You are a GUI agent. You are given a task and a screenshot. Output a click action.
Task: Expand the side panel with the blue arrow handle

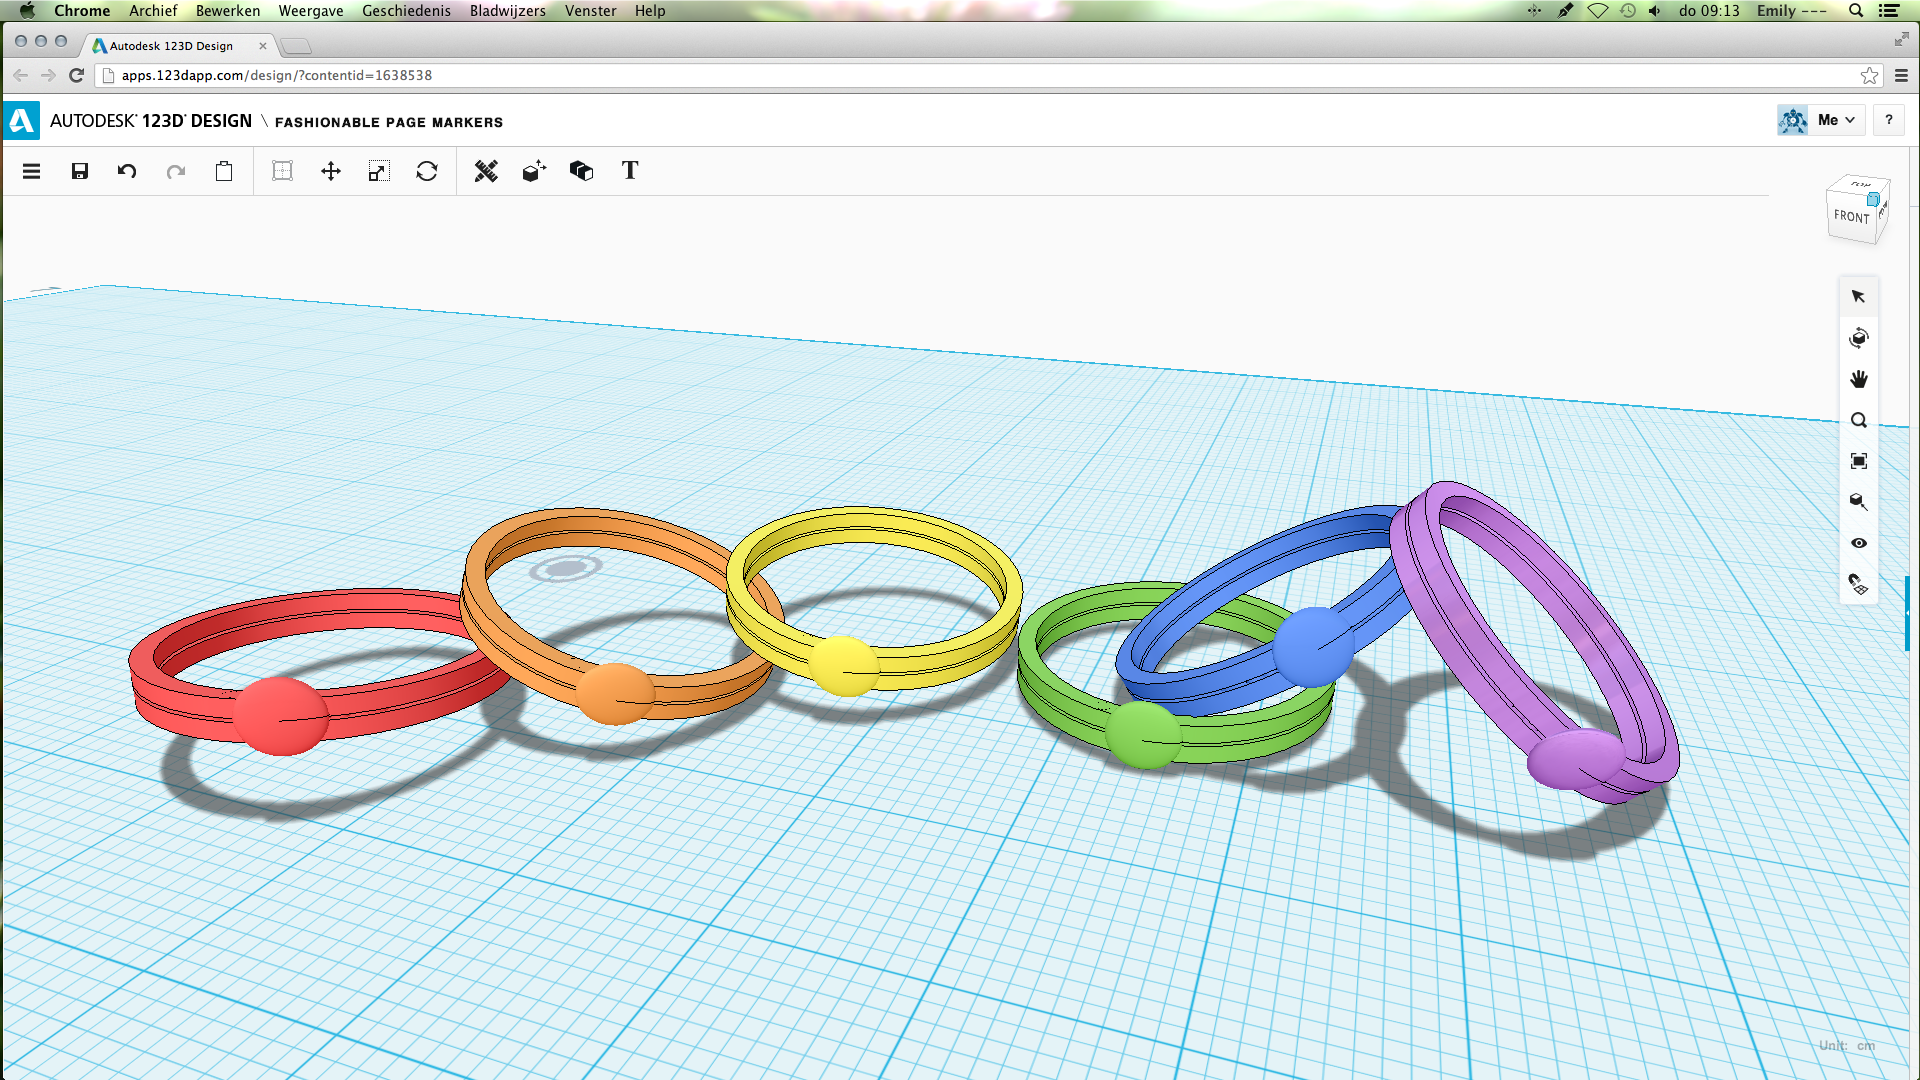point(1907,613)
